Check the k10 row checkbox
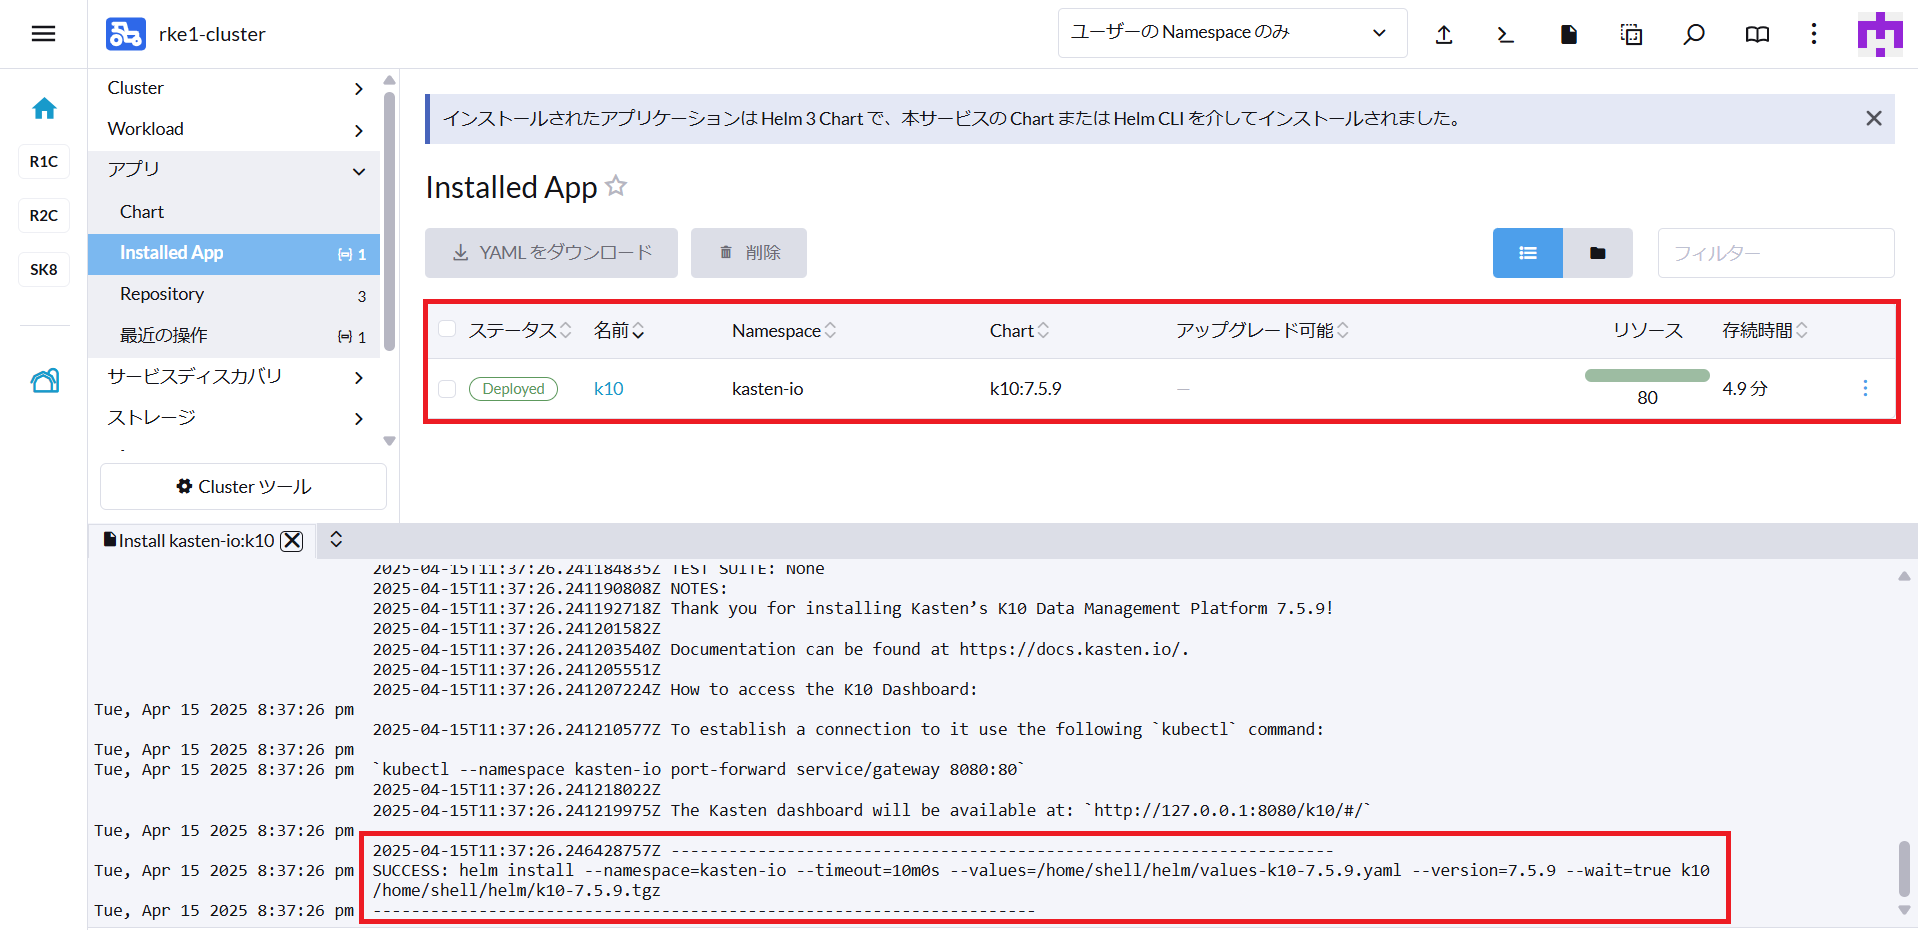Screen dimensions: 1918x930 tap(447, 388)
